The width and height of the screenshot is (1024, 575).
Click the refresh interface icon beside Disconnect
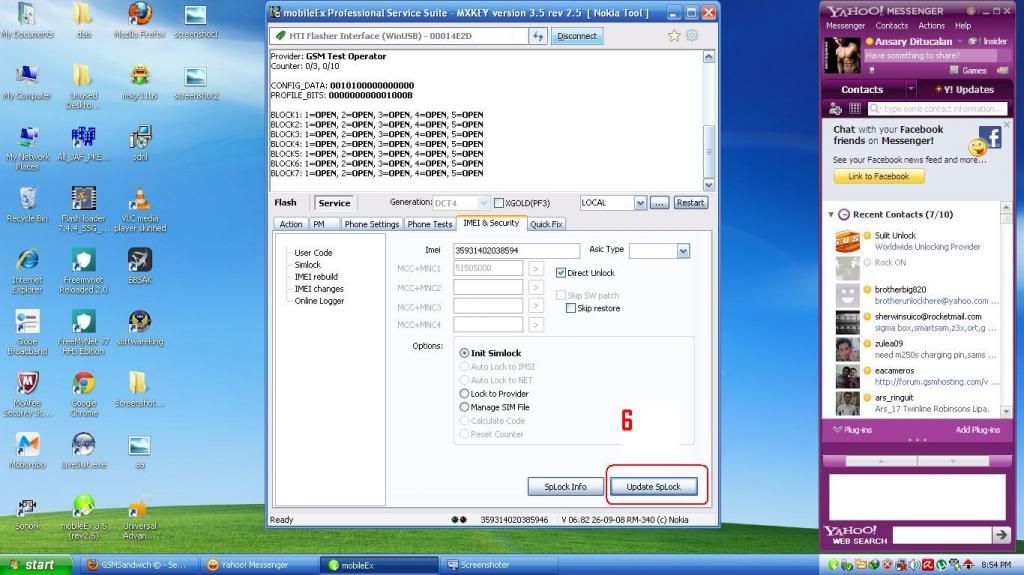tap(537, 36)
